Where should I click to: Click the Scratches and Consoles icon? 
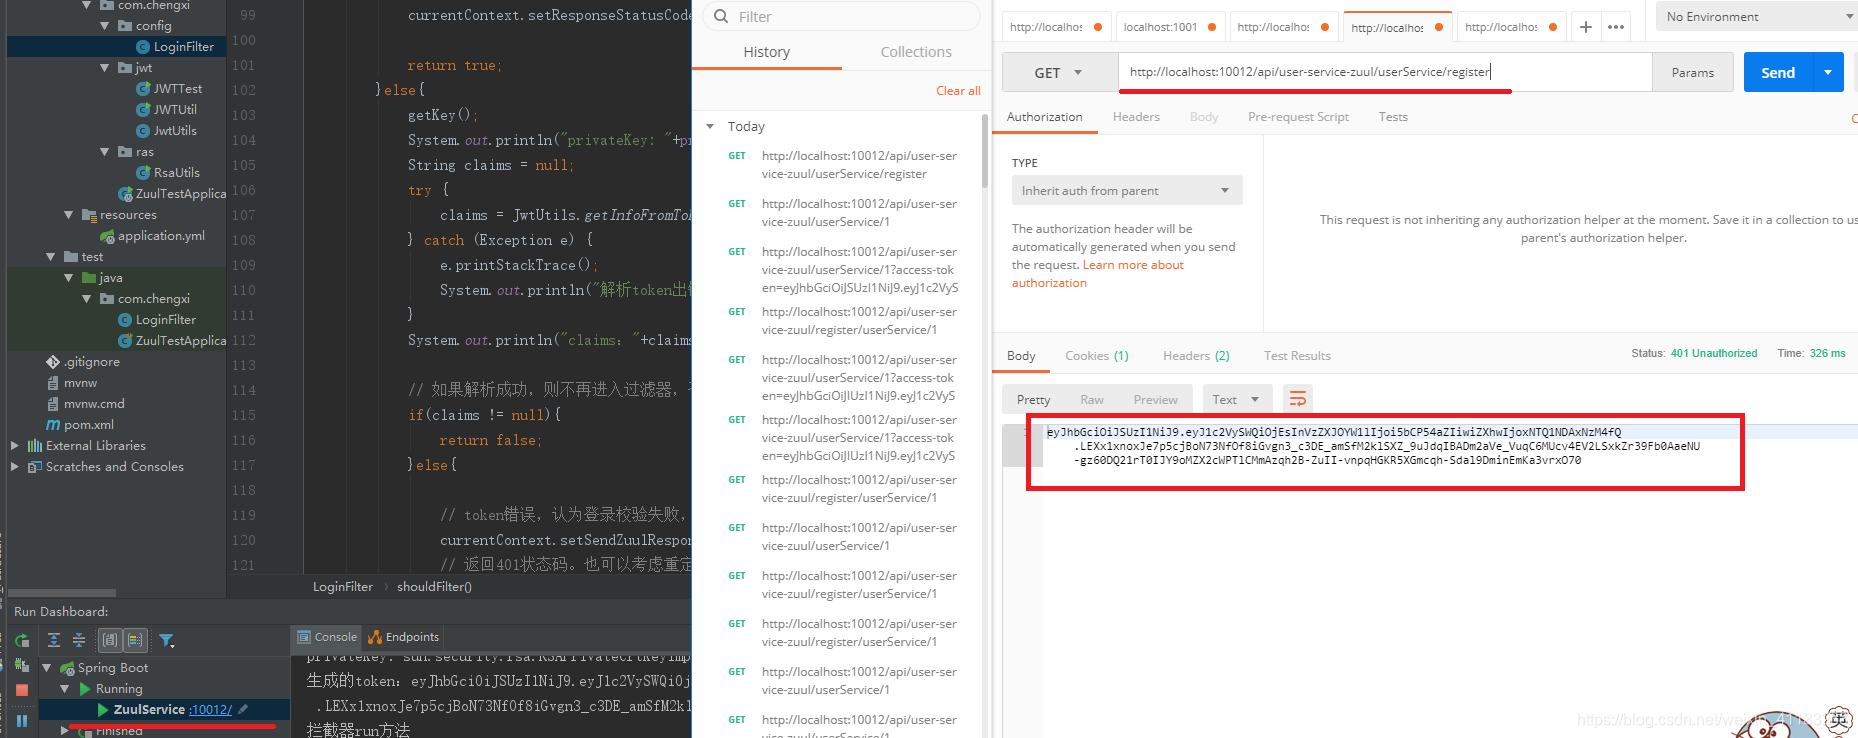click(x=35, y=467)
